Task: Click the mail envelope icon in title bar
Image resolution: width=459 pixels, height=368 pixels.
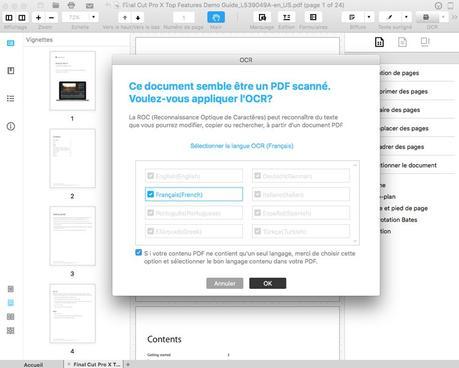Action: point(89,5)
